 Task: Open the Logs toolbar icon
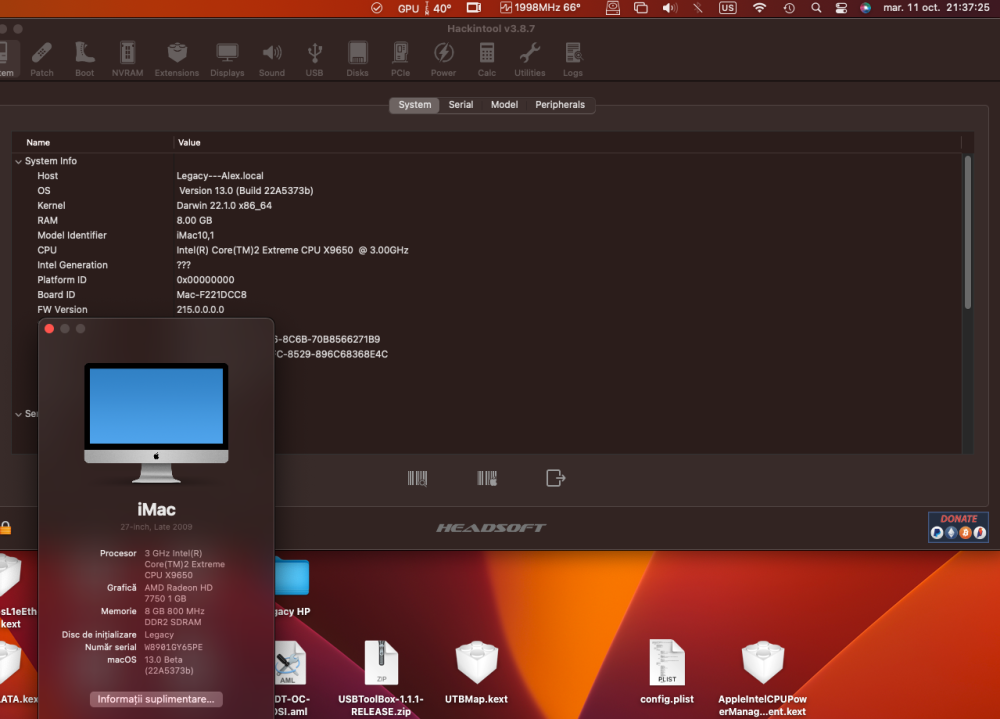click(573, 59)
